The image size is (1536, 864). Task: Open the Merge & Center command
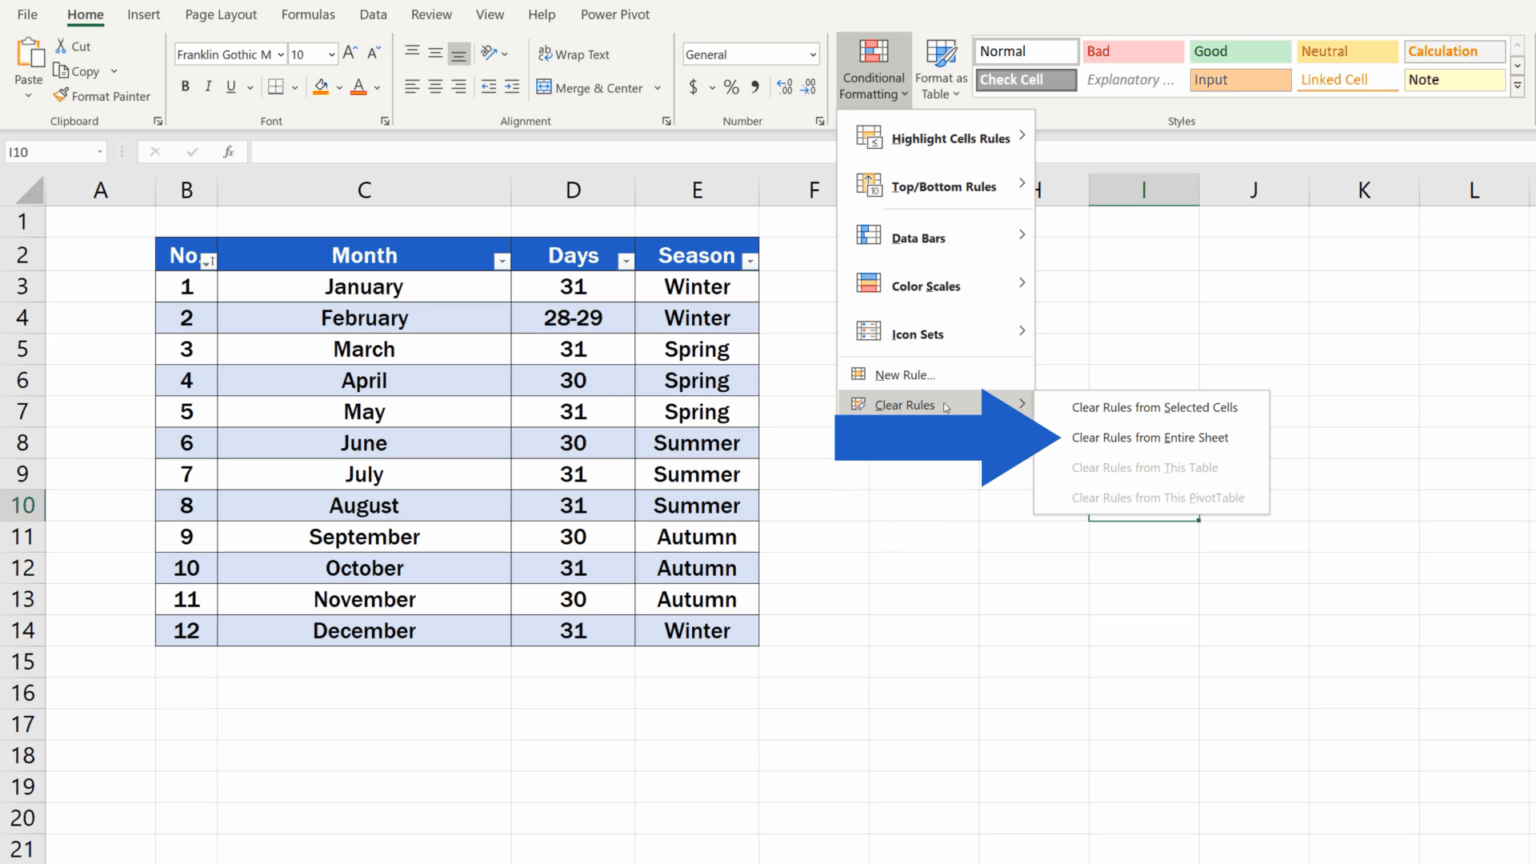[590, 88]
